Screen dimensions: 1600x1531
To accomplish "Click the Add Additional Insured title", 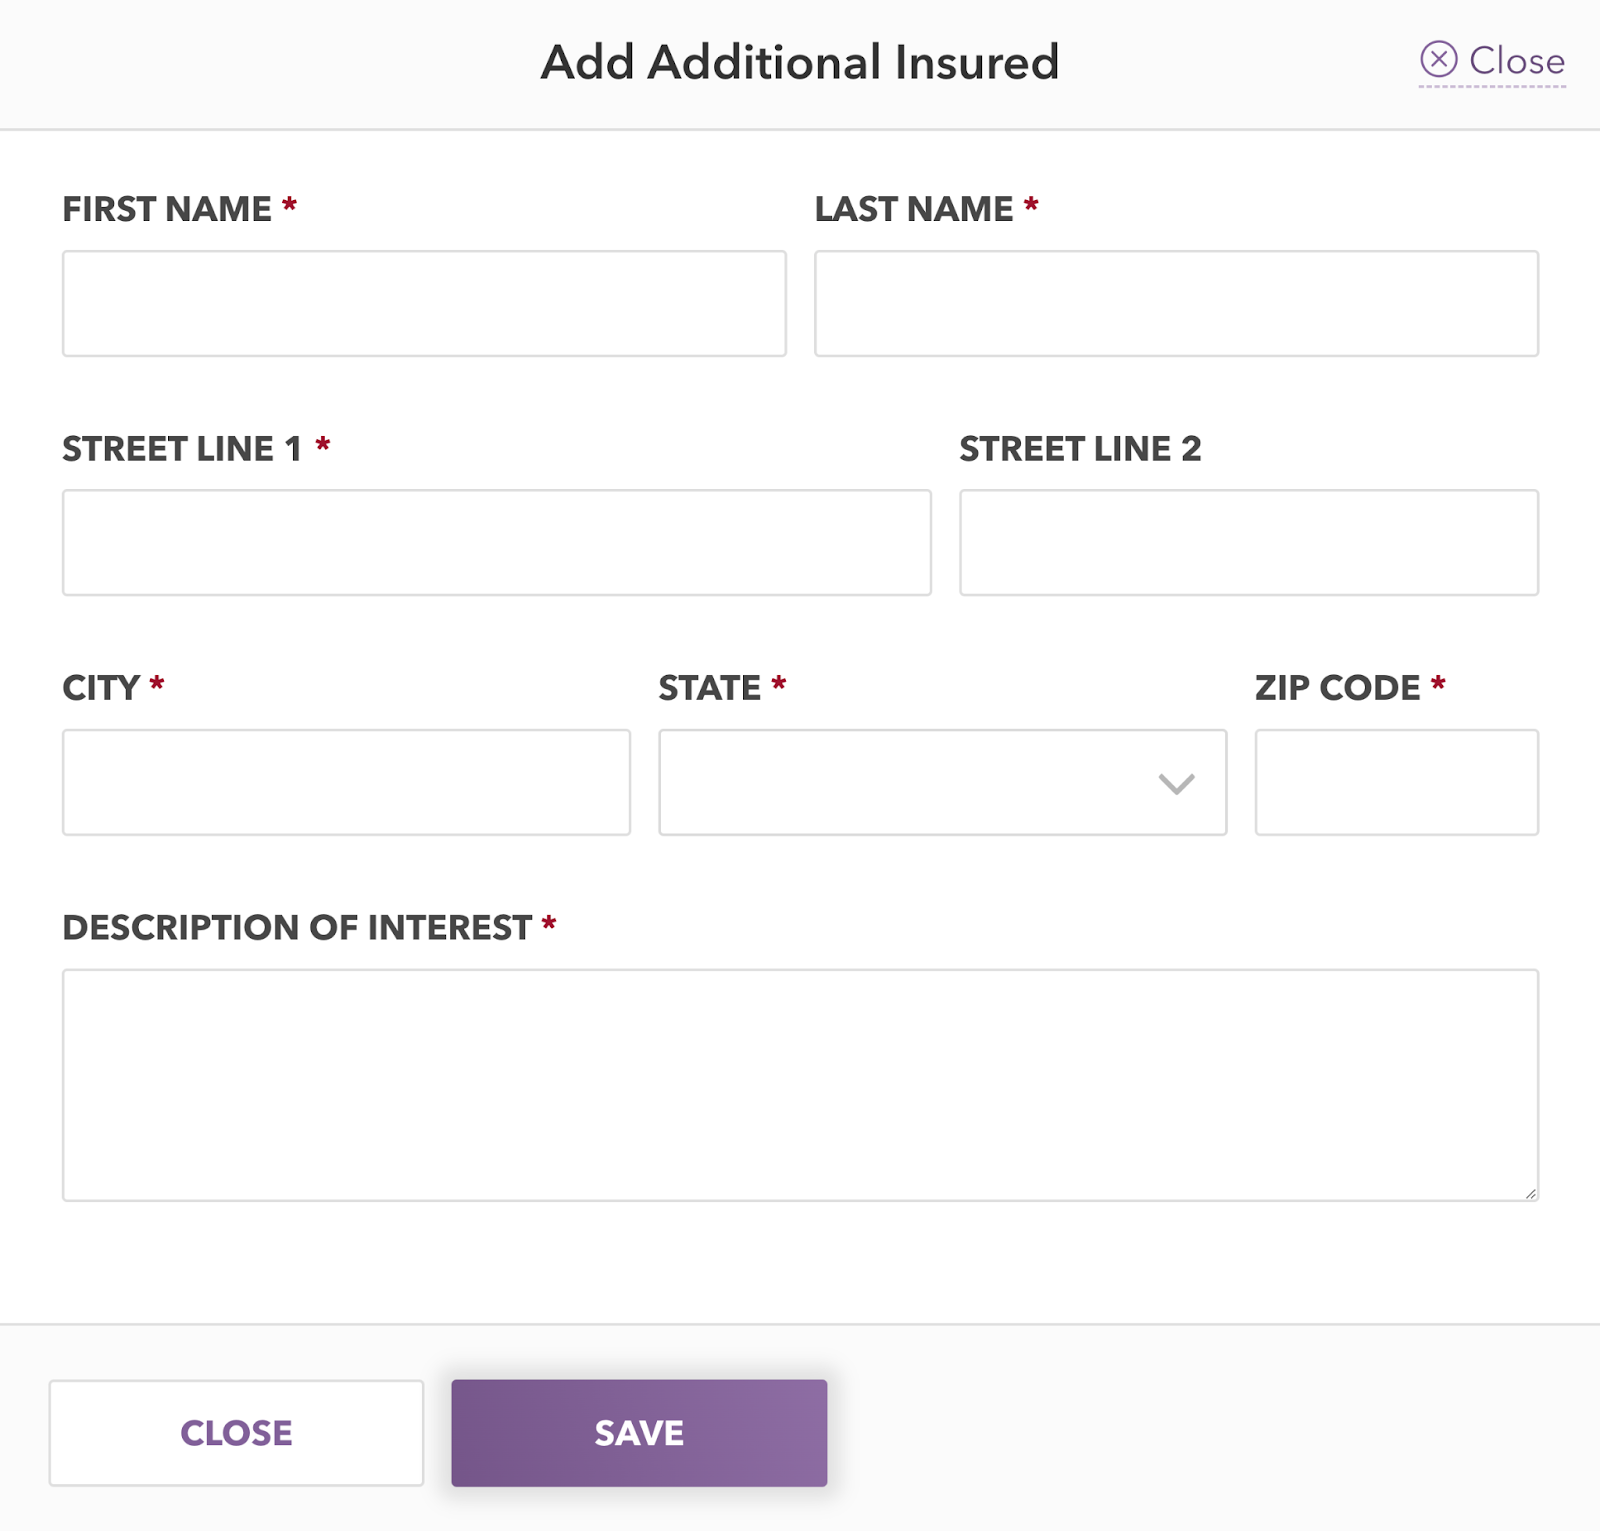I will [799, 62].
